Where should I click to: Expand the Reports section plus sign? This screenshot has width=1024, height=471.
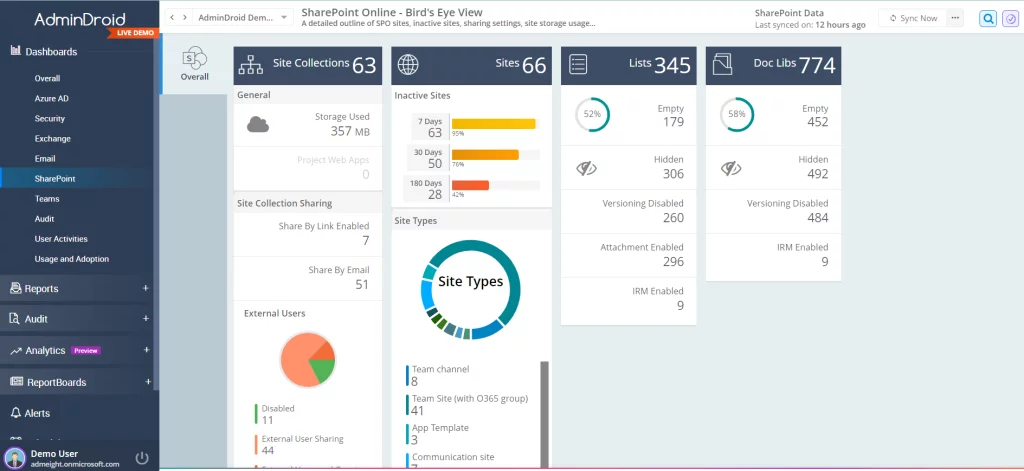pyautogui.click(x=146, y=289)
